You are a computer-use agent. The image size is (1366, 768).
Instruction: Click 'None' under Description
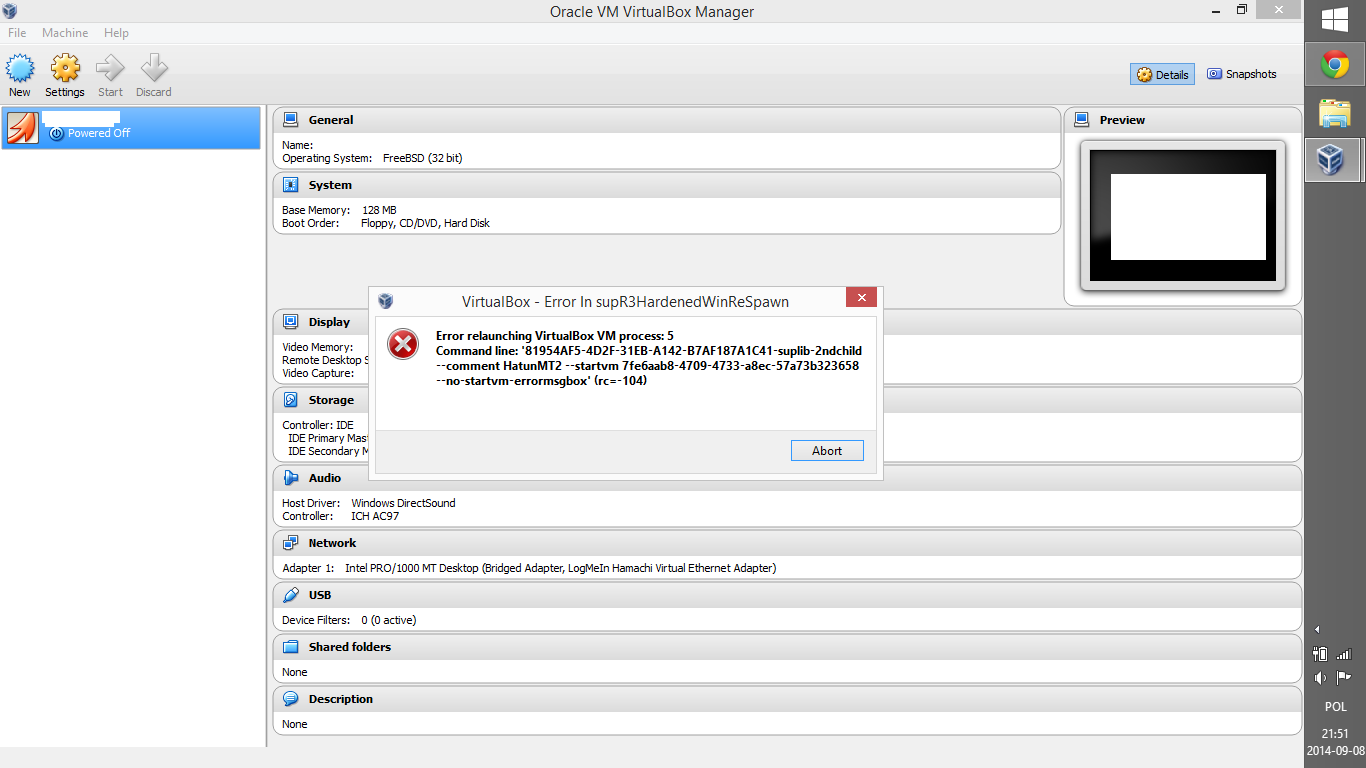click(x=295, y=724)
